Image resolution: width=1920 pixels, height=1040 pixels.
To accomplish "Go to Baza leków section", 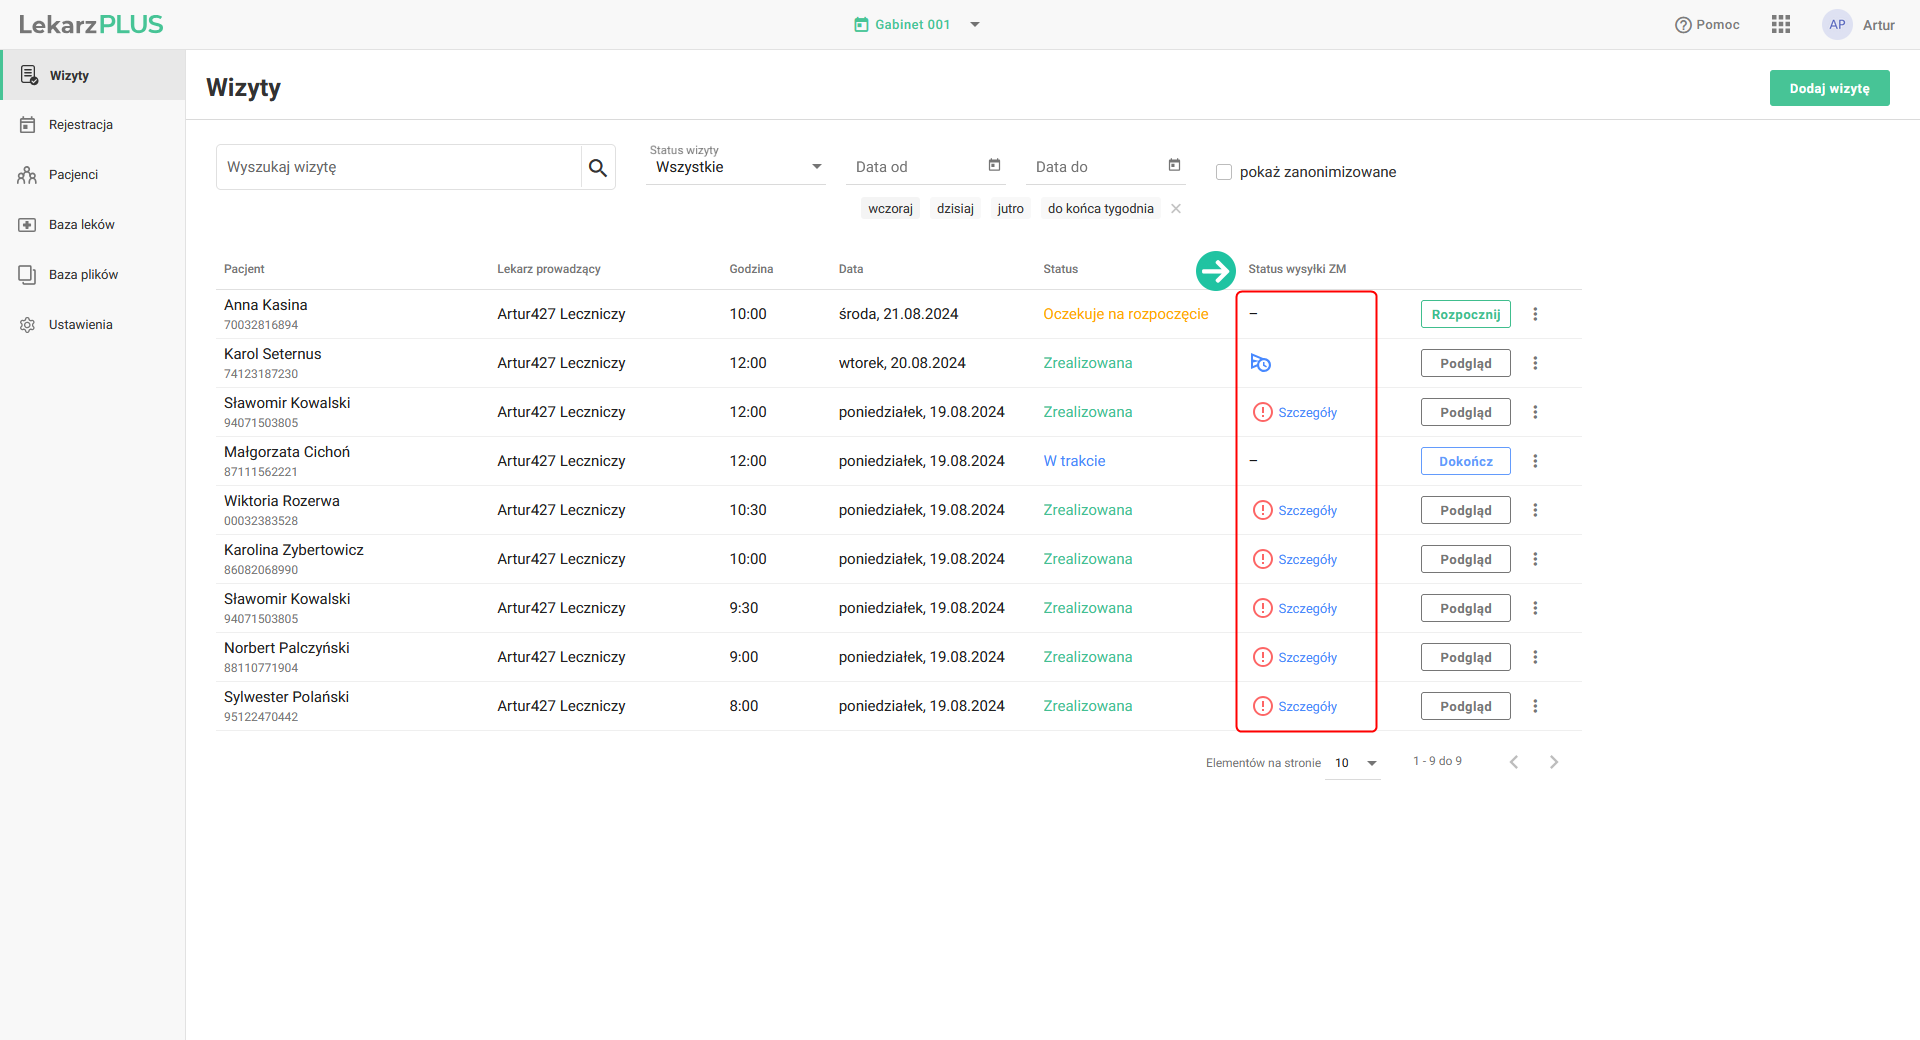I will (81, 225).
